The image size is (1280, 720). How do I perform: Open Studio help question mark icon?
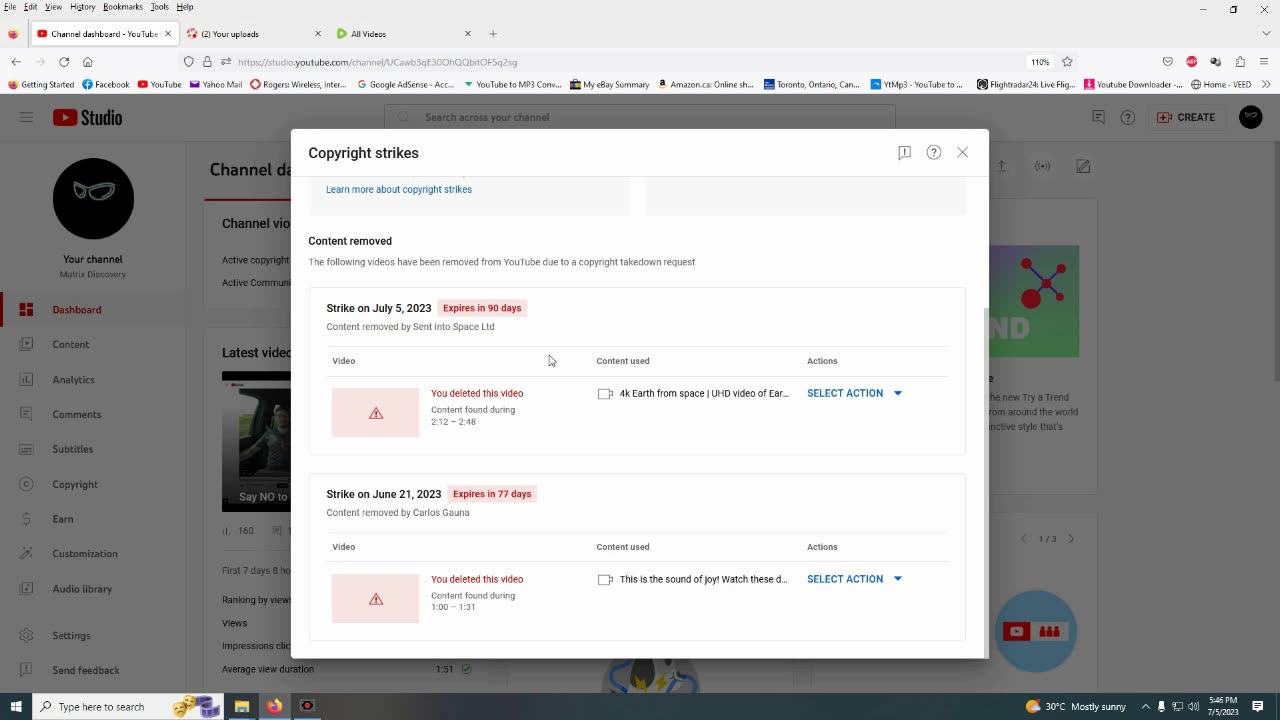pyautogui.click(x=1128, y=117)
